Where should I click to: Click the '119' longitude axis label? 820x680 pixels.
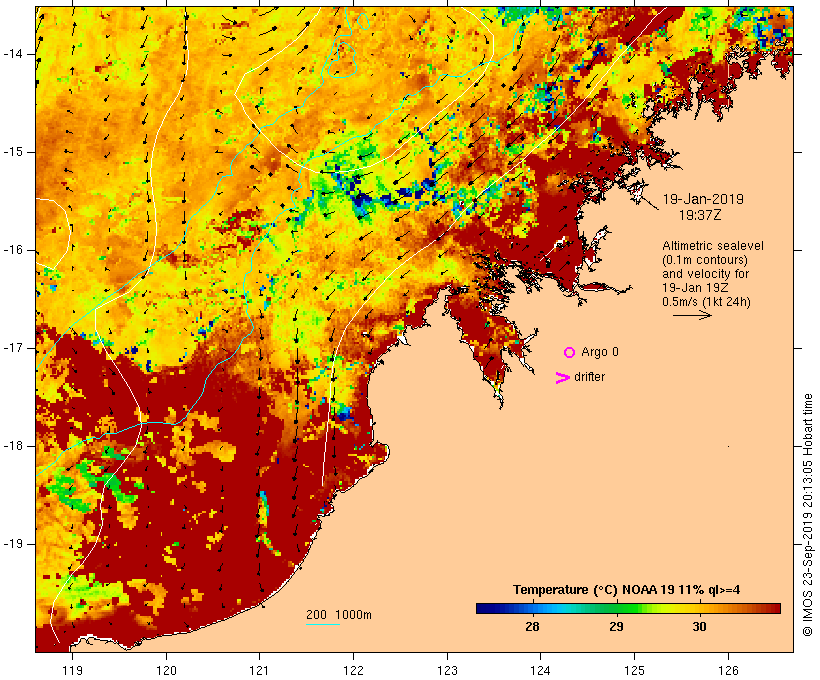pos(72,670)
